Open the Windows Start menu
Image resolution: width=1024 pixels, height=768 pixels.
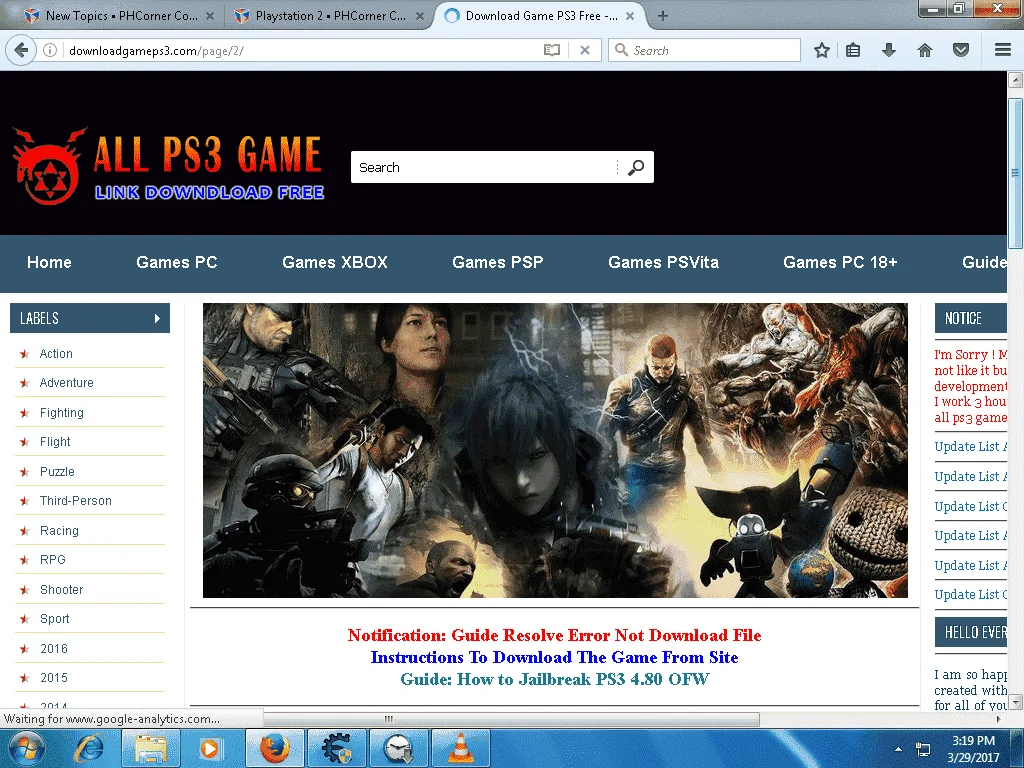[26, 748]
